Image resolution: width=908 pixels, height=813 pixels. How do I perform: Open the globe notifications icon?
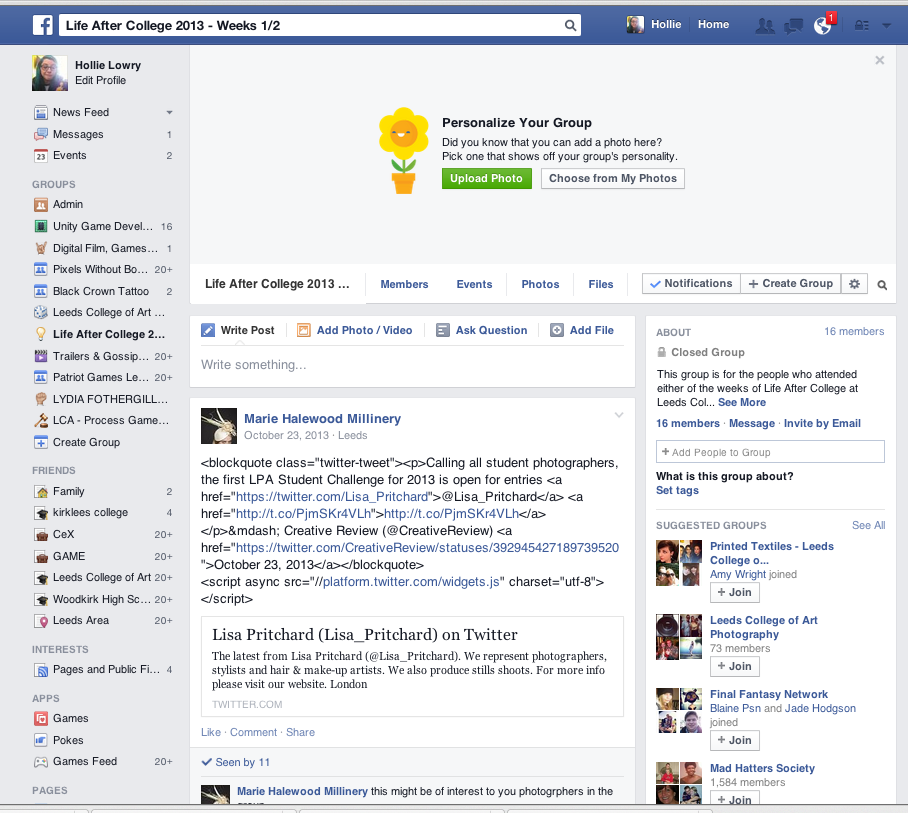(x=822, y=25)
